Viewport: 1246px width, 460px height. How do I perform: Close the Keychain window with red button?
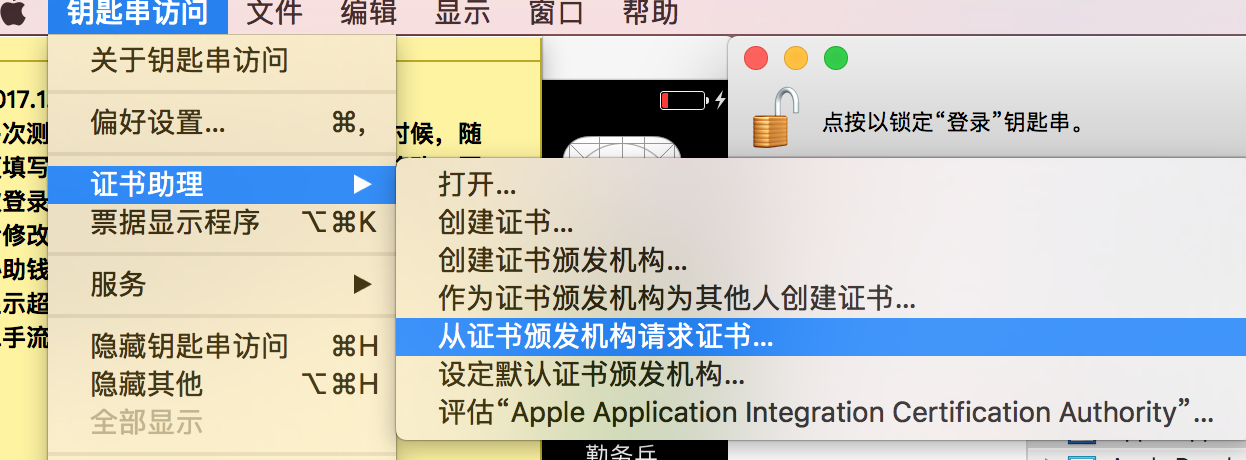pyautogui.click(x=756, y=58)
